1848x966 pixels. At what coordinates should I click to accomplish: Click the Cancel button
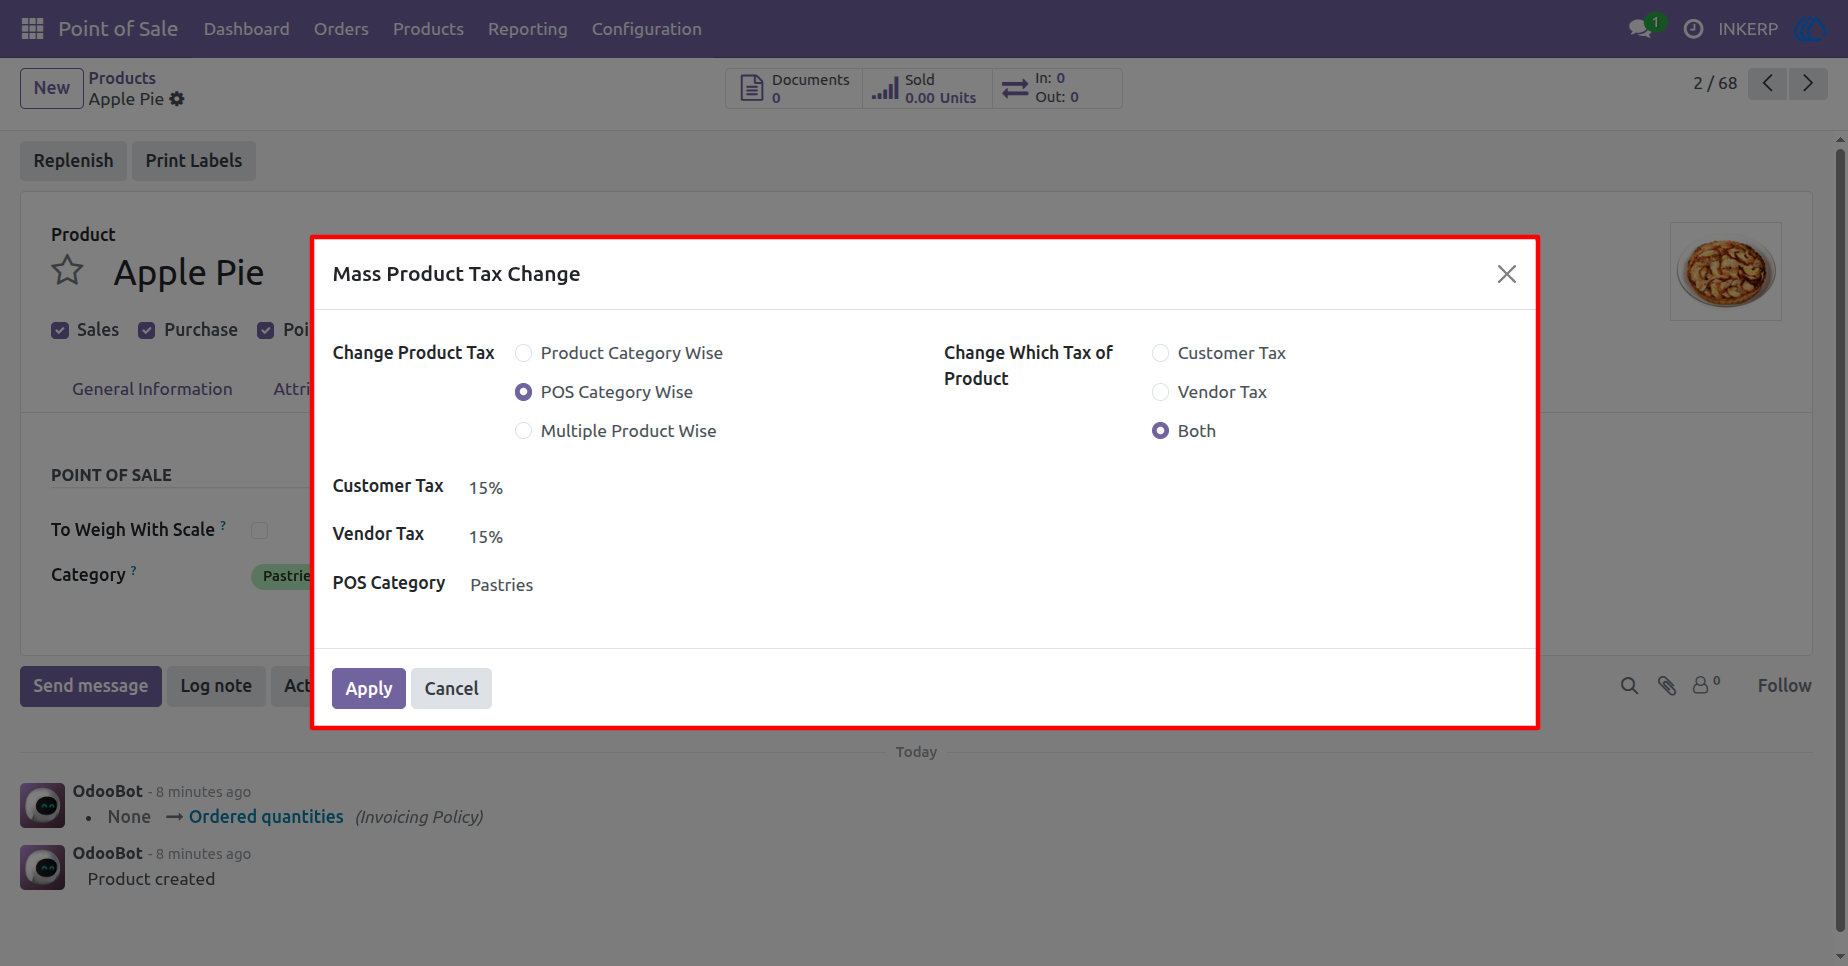[451, 688]
